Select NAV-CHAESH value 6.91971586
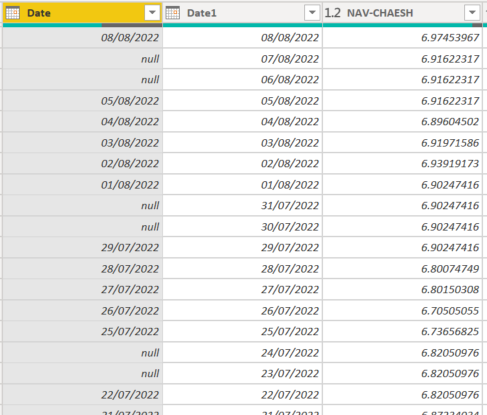The image size is (487, 415). point(402,143)
